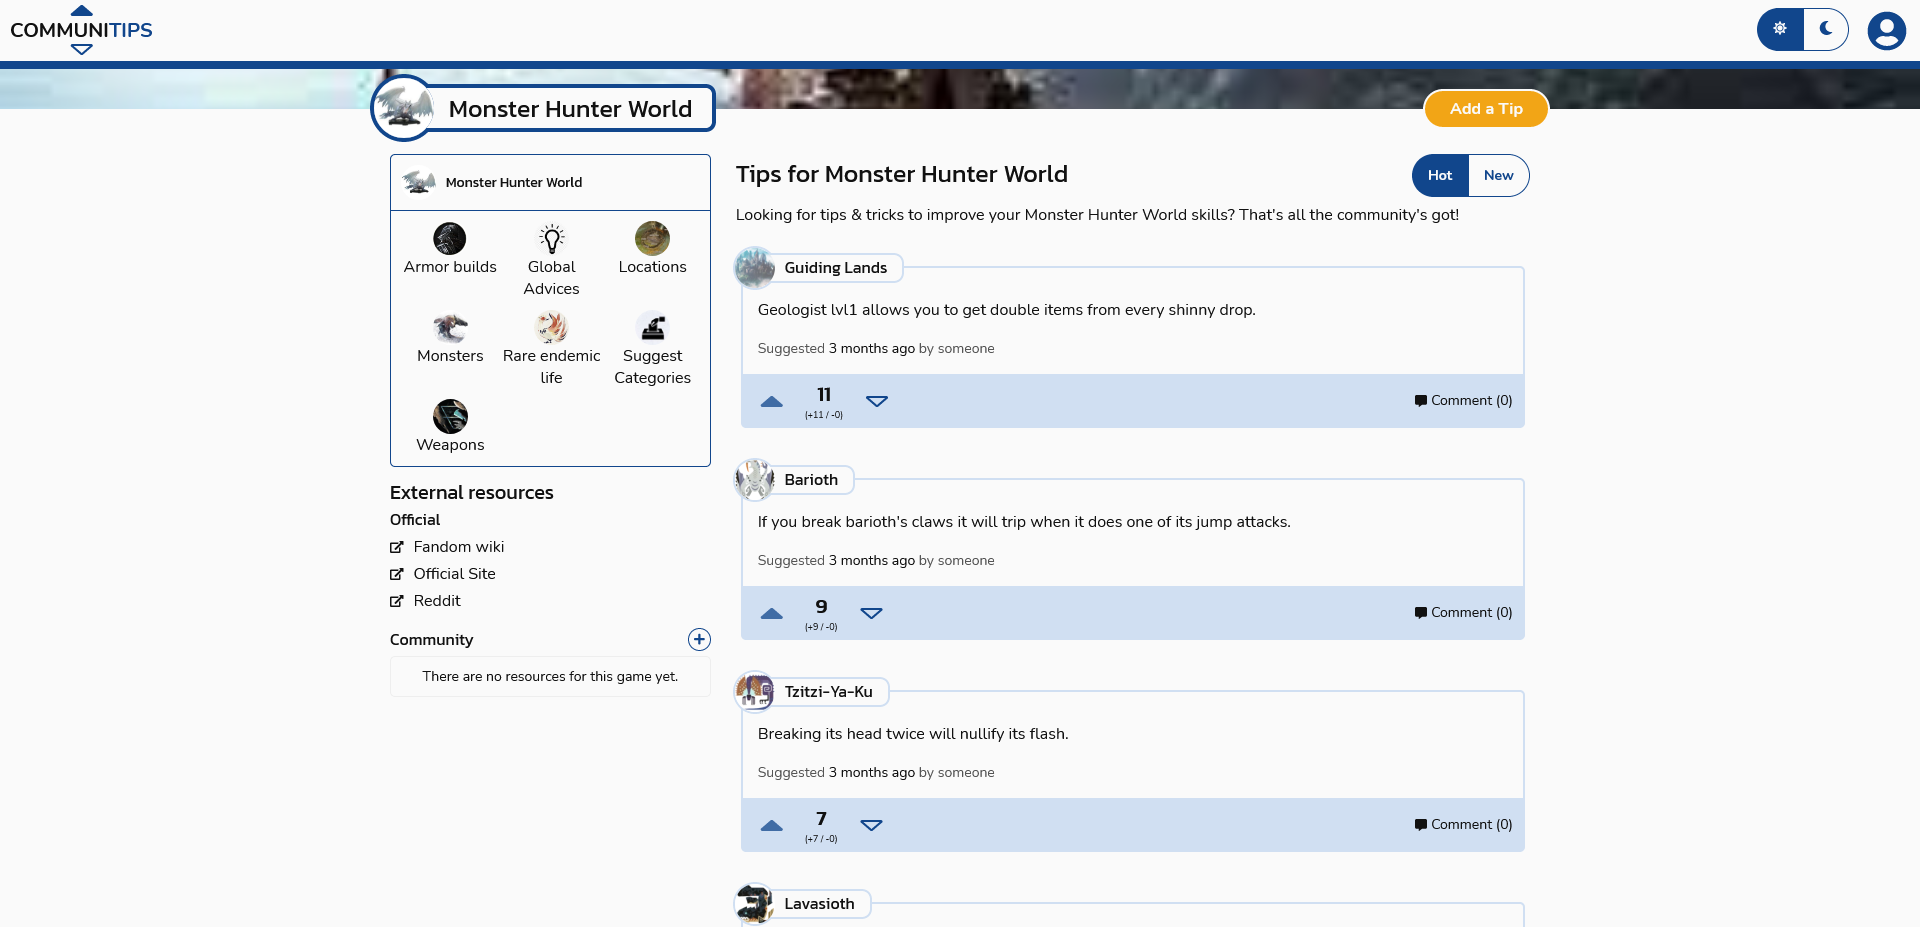
Task: Click the Barioth avatar thumbnail
Action: tap(755, 479)
